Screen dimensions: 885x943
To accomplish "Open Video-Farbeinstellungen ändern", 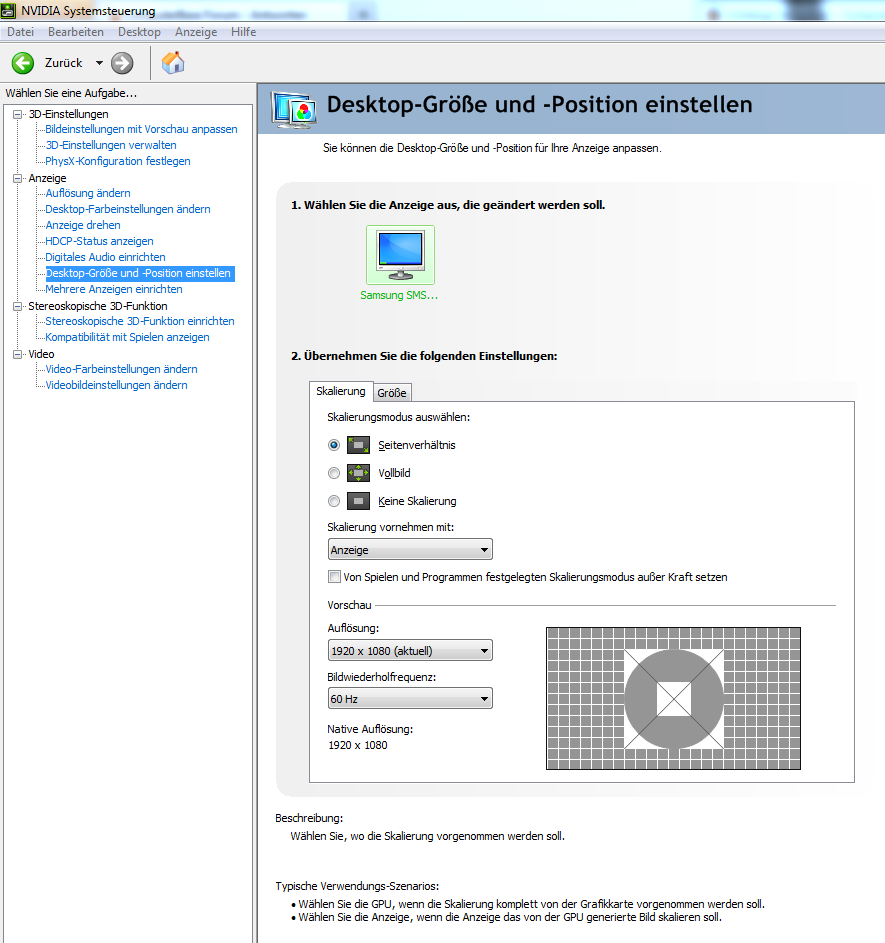I will pos(121,369).
